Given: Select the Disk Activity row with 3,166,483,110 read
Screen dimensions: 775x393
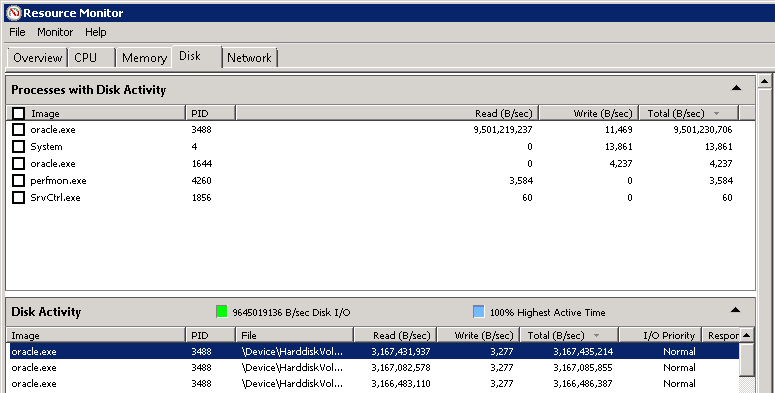Looking at the screenshot, I should coord(374,383).
